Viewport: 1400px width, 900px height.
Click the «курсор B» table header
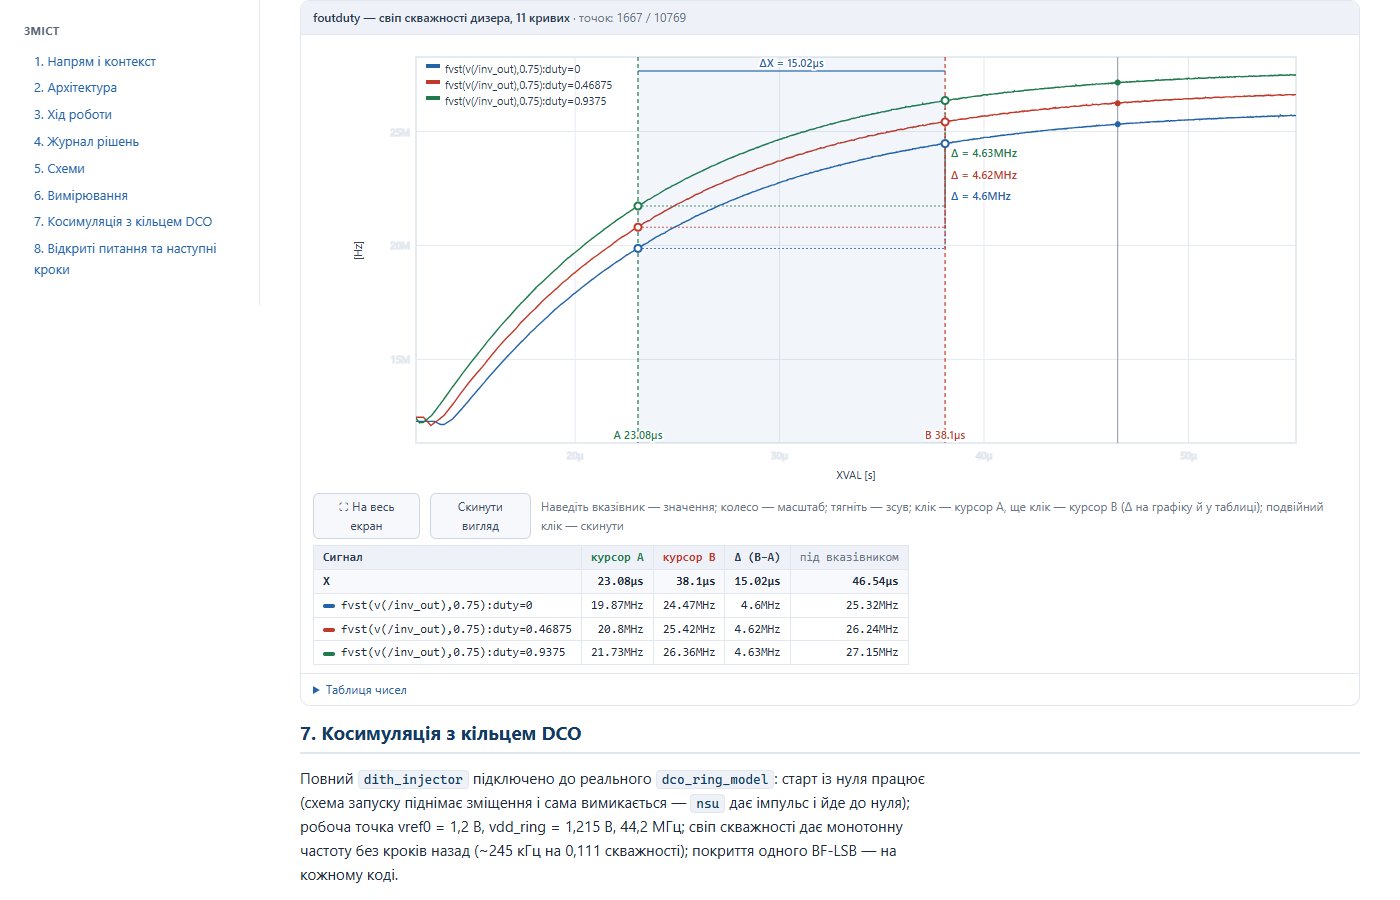(689, 557)
